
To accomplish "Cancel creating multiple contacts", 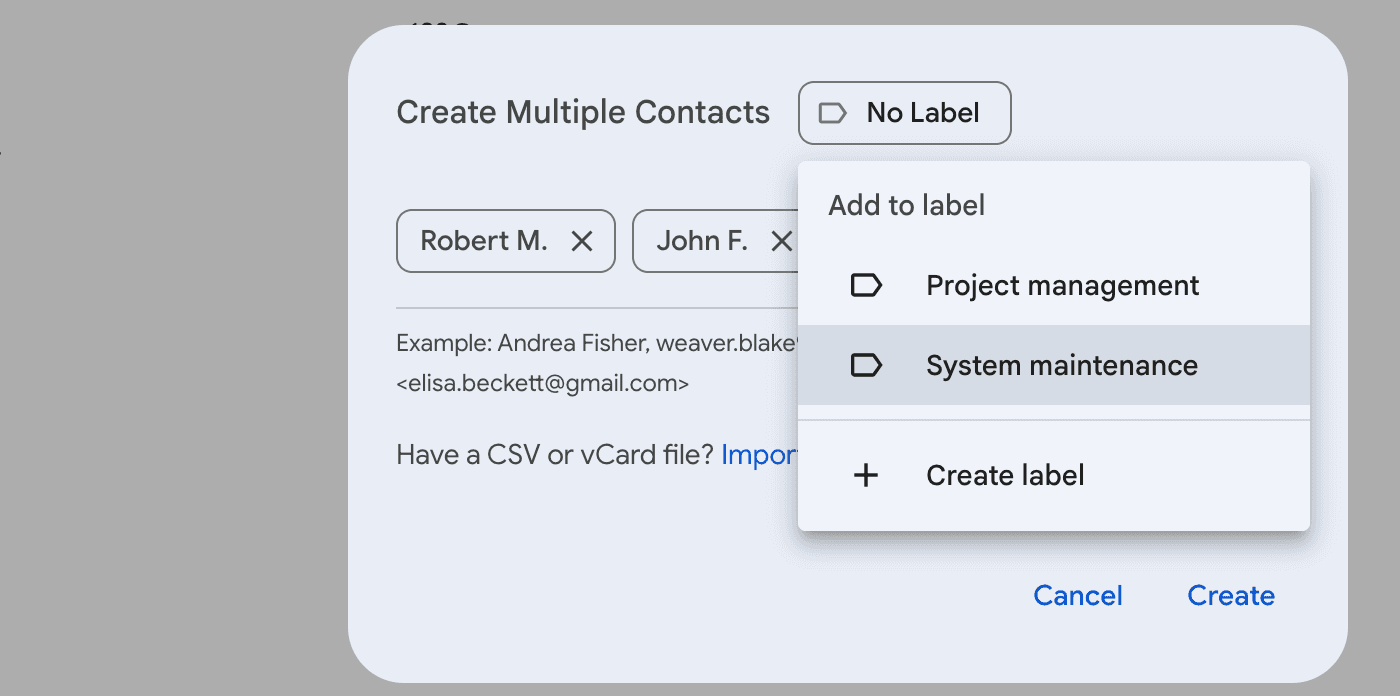I will point(1077,595).
